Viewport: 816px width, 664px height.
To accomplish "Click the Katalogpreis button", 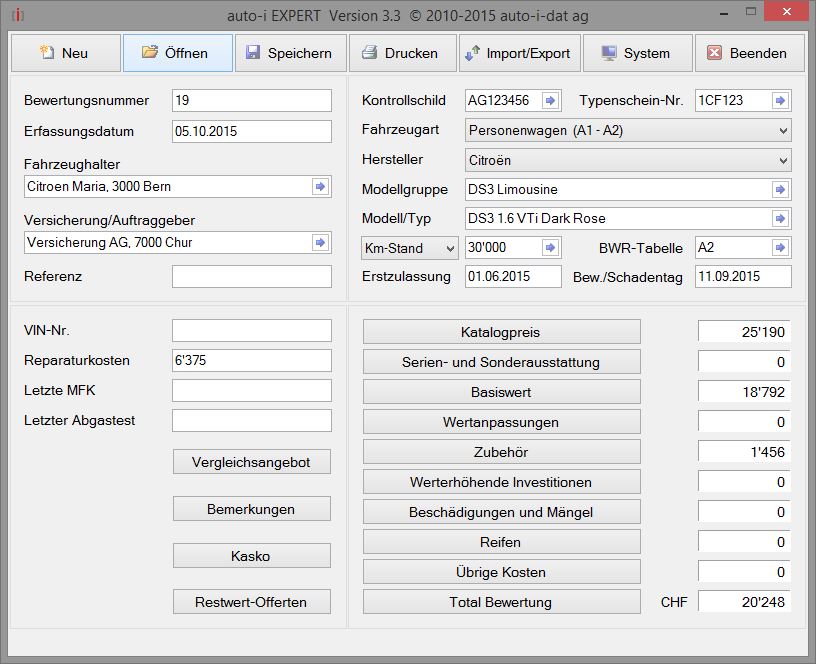I will point(501,332).
